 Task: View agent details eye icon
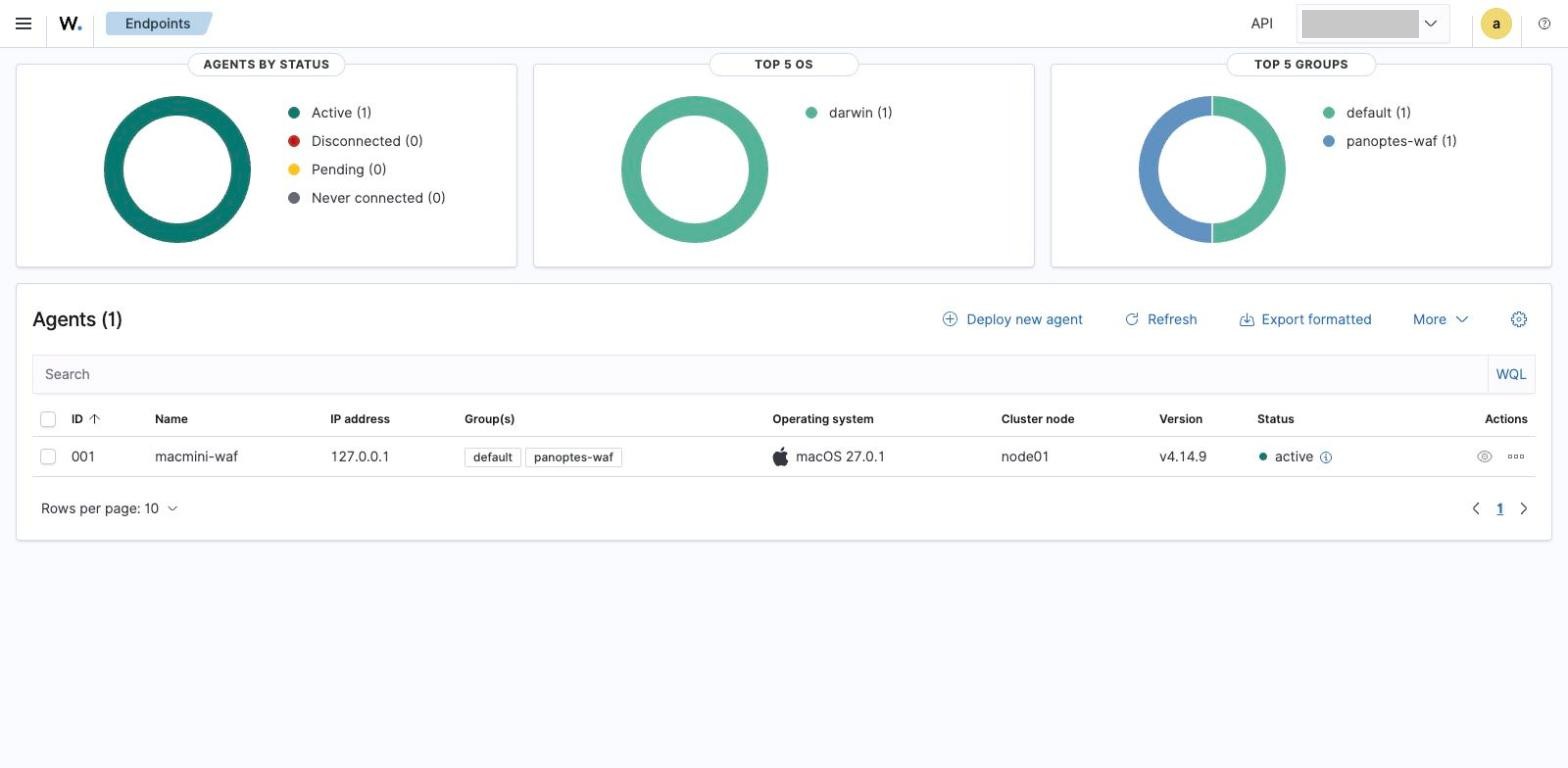(1485, 457)
